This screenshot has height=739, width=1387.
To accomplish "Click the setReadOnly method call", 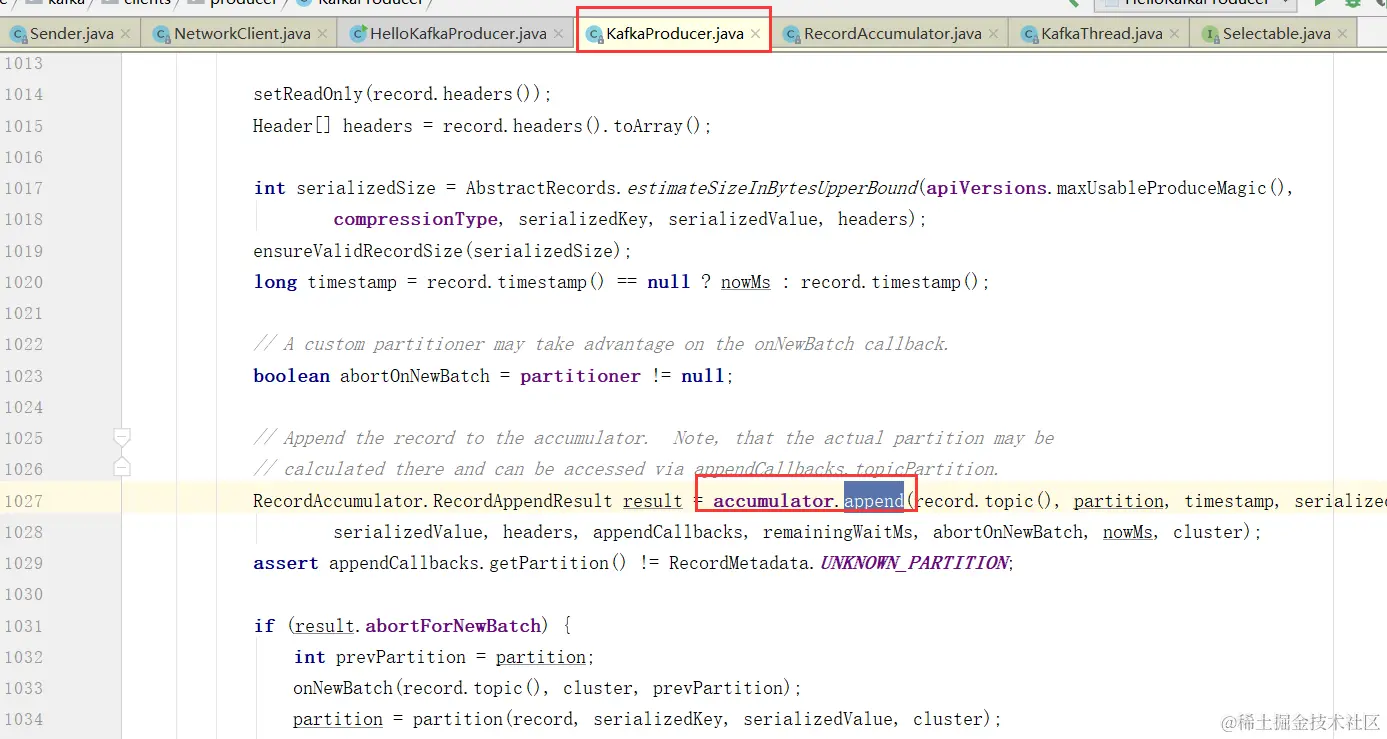I will click(308, 94).
